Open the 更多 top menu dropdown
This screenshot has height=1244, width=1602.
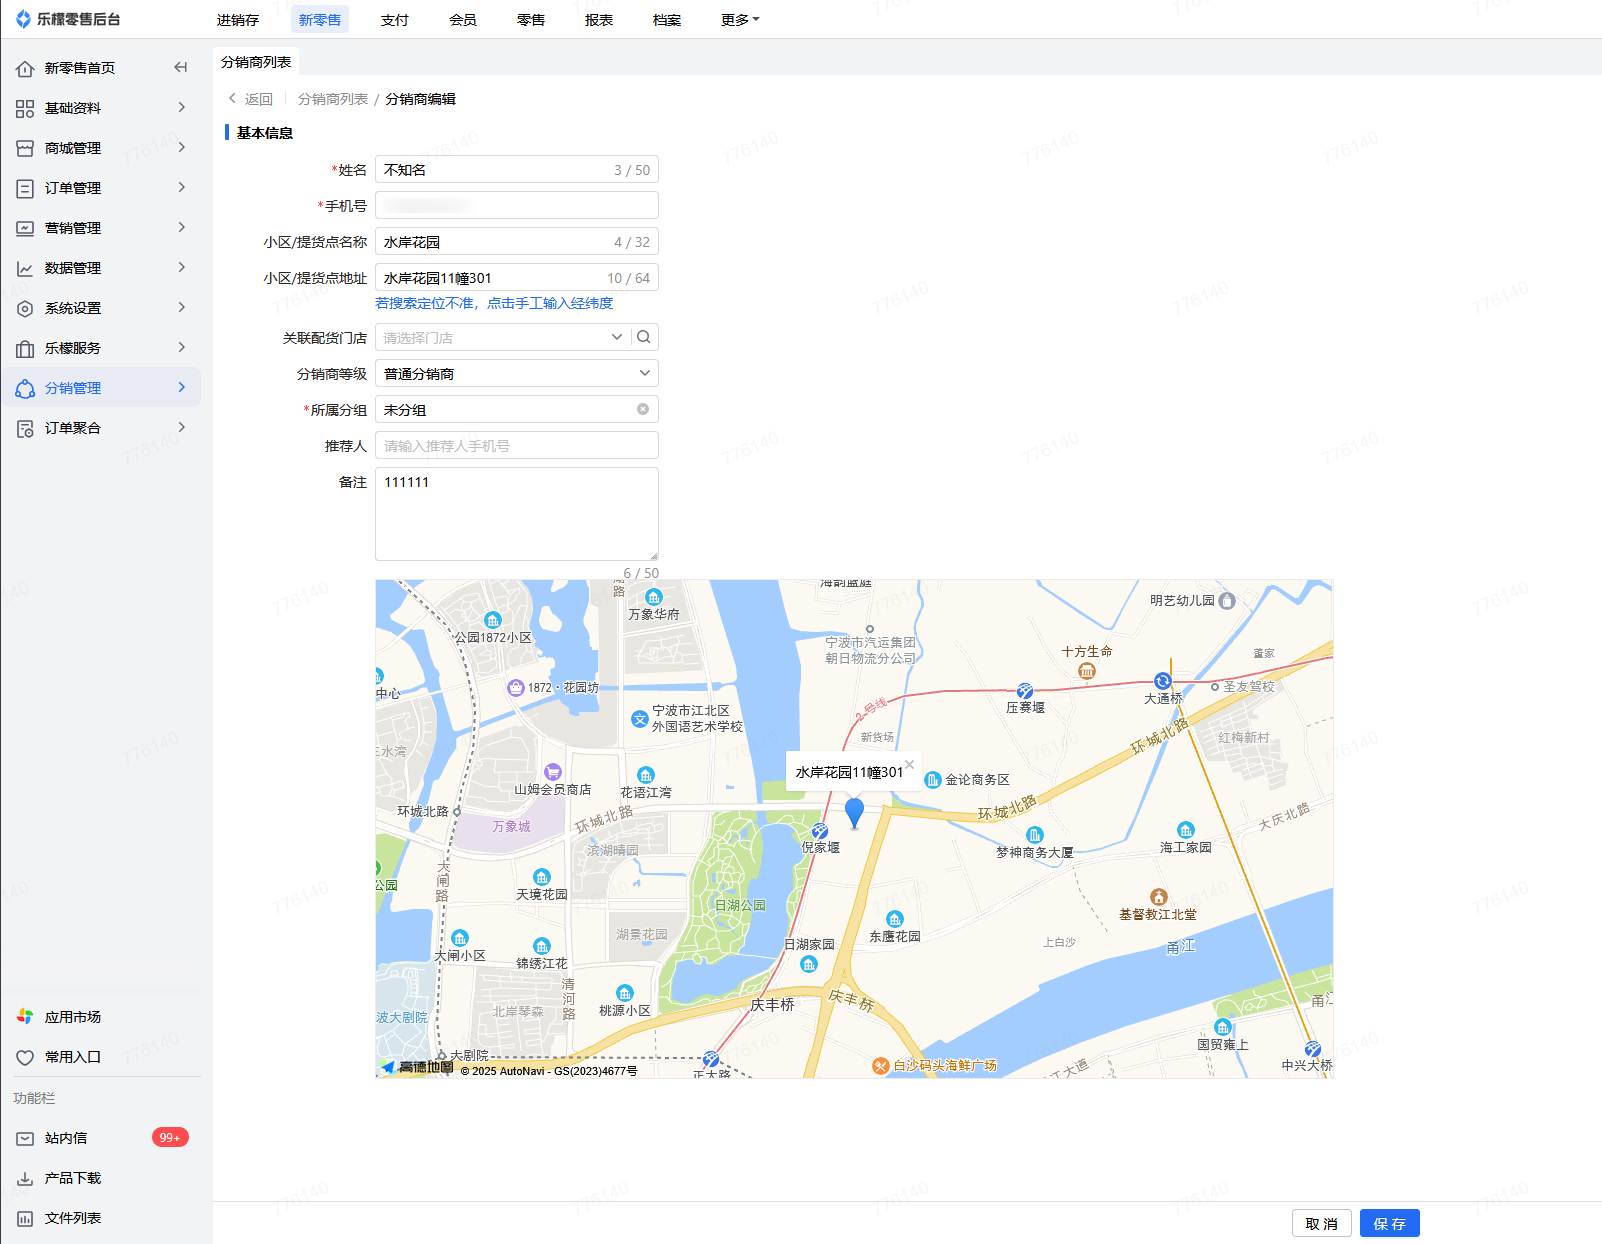pyautogui.click(x=740, y=19)
